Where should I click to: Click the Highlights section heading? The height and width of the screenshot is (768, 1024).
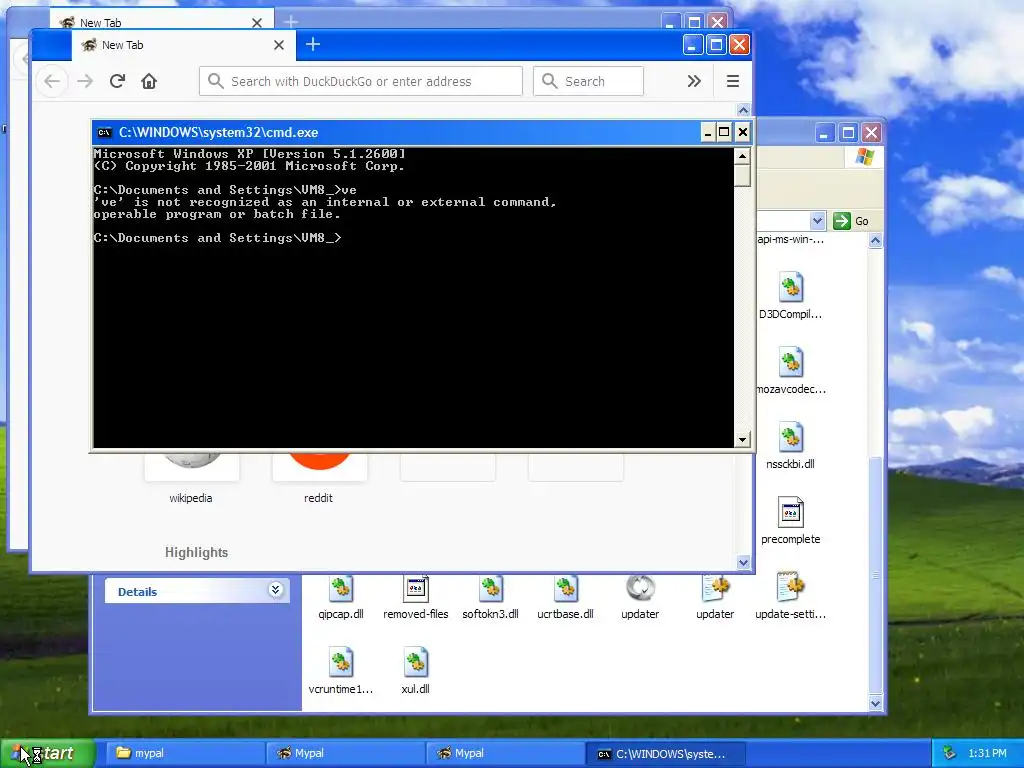(x=197, y=552)
